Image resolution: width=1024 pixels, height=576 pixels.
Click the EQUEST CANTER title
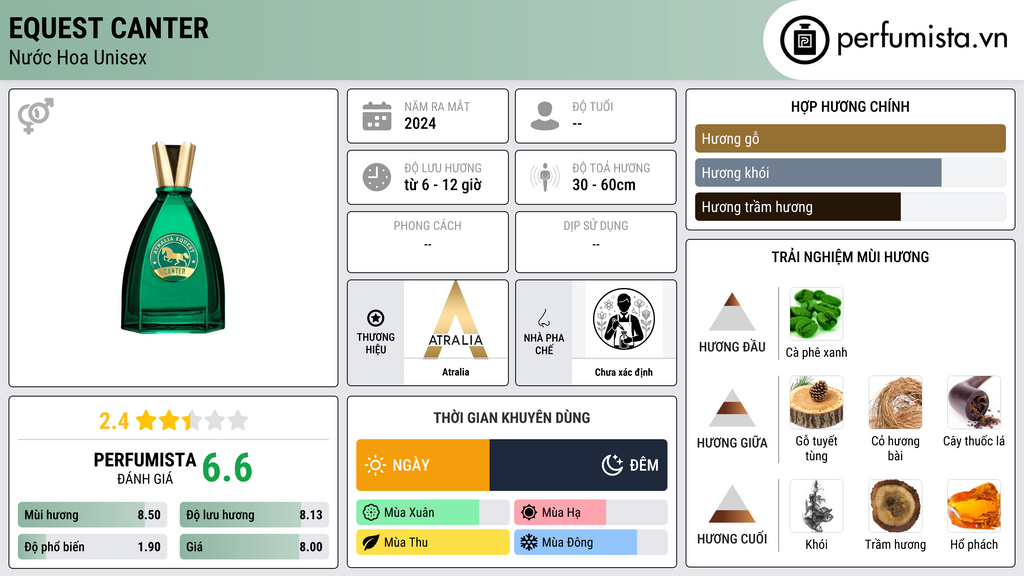pyautogui.click(x=109, y=29)
